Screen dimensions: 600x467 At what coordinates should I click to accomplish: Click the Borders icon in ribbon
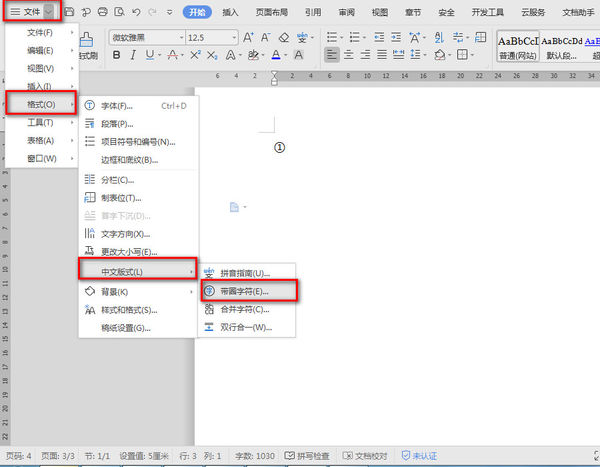point(462,55)
